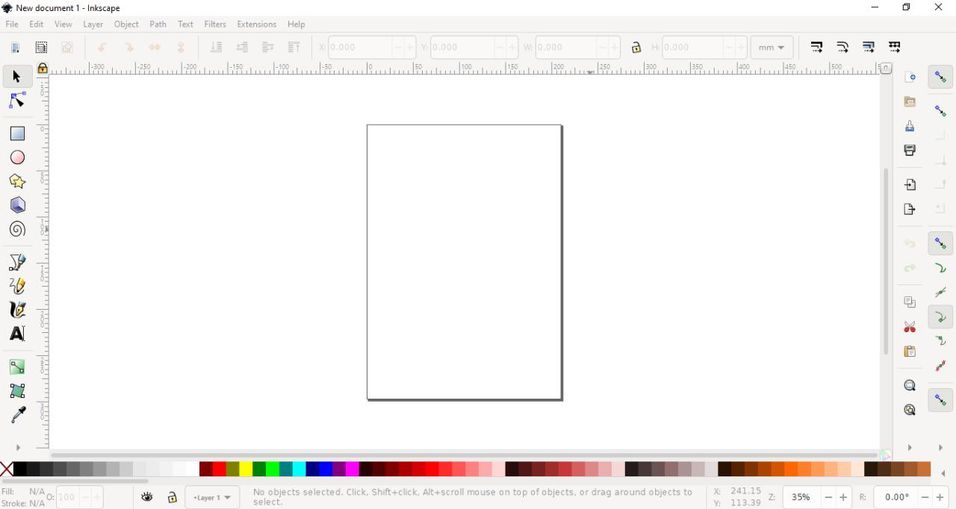Toggle snap to smooth nodes
Image resolution: width=956 pixels, height=509 pixels.
pyautogui.click(x=940, y=341)
